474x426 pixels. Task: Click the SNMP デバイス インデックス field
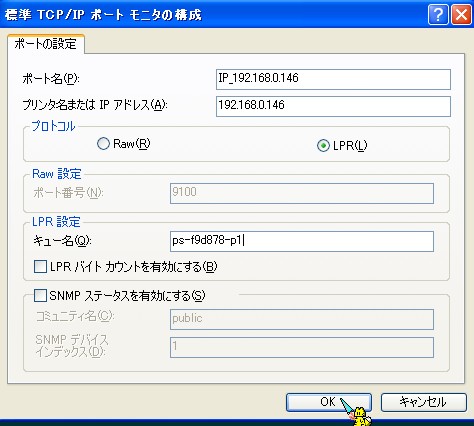click(x=302, y=347)
